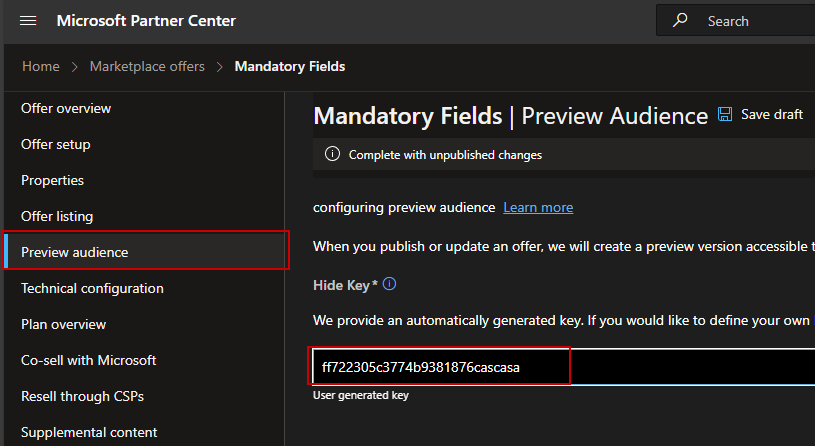
Task: Click 'User generated key' caption
Action: (x=361, y=395)
